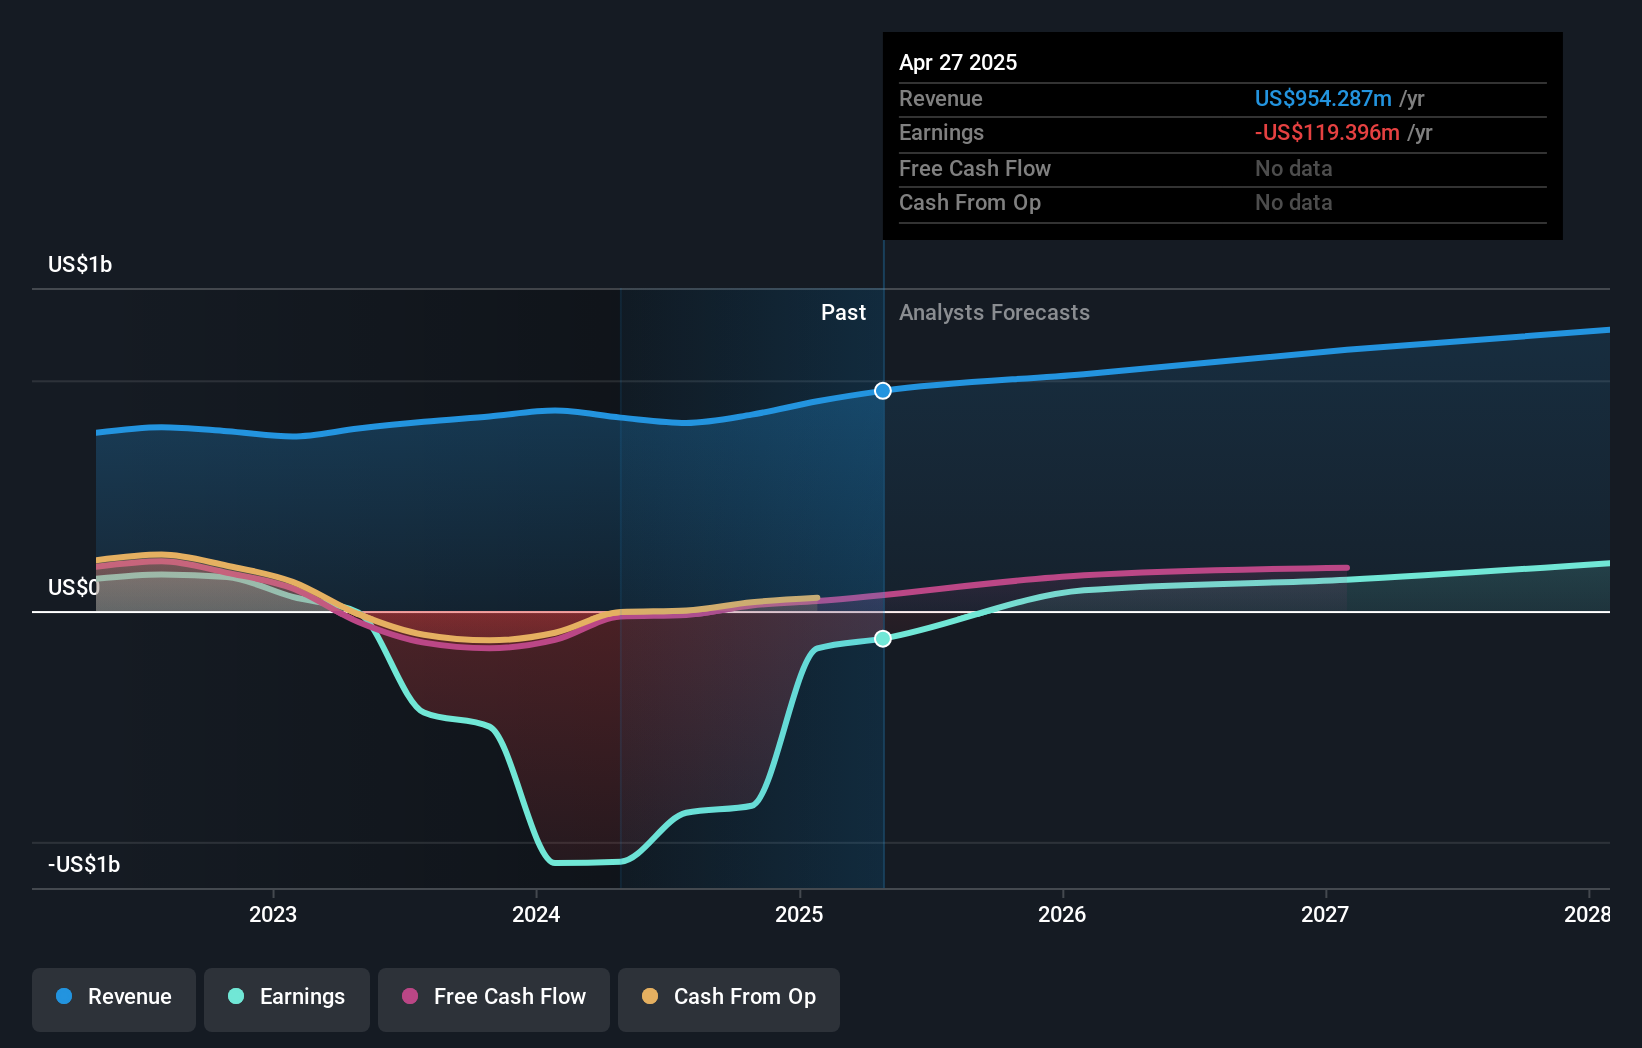Select the Revenue data point marker on blue line
The height and width of the screenshot is (1048, 1642).
pyautogui.click(x=883, y=391)
